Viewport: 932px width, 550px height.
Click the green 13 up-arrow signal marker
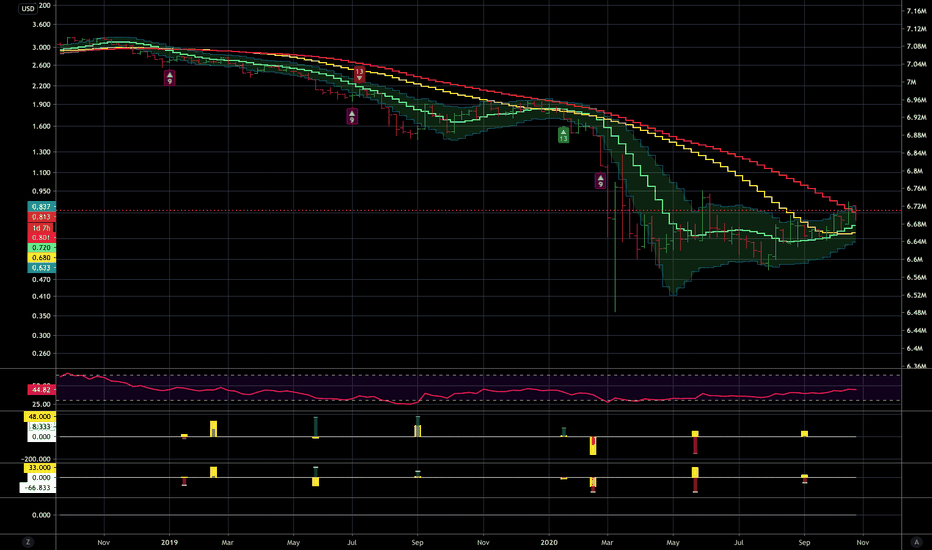[563, 135]
